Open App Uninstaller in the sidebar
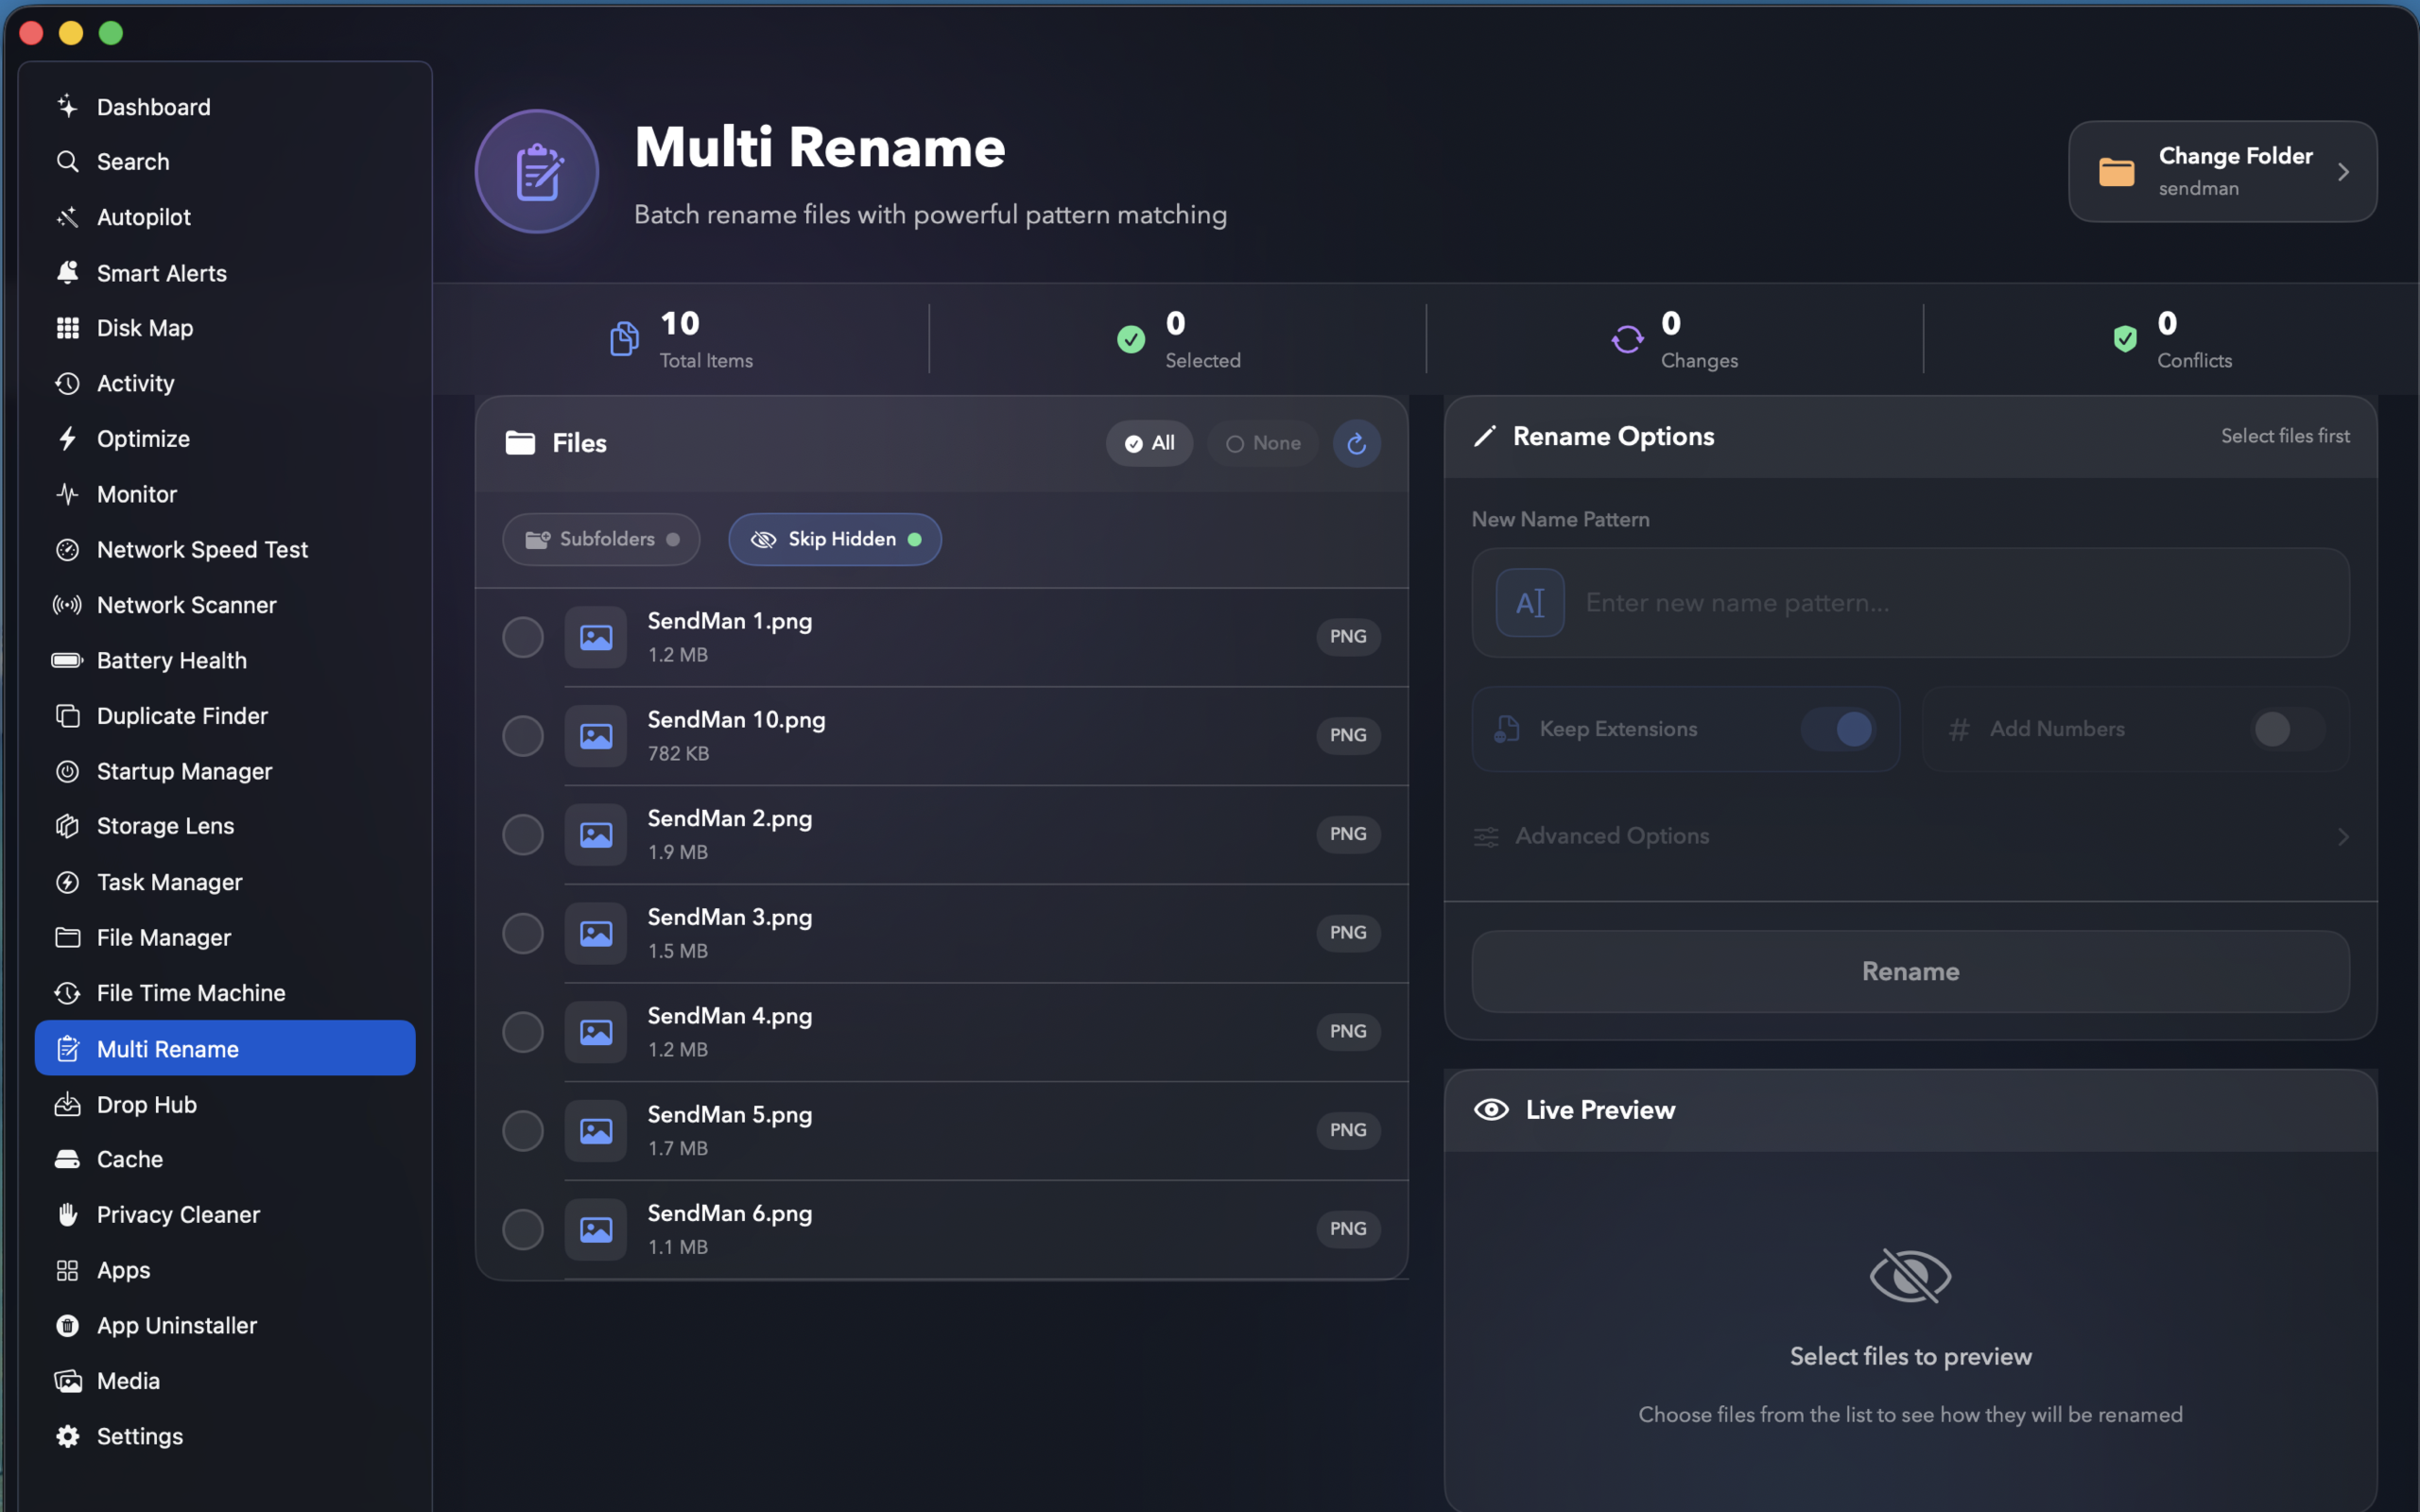This screenshot has height=1512, width=2420. coord(225,1325)
